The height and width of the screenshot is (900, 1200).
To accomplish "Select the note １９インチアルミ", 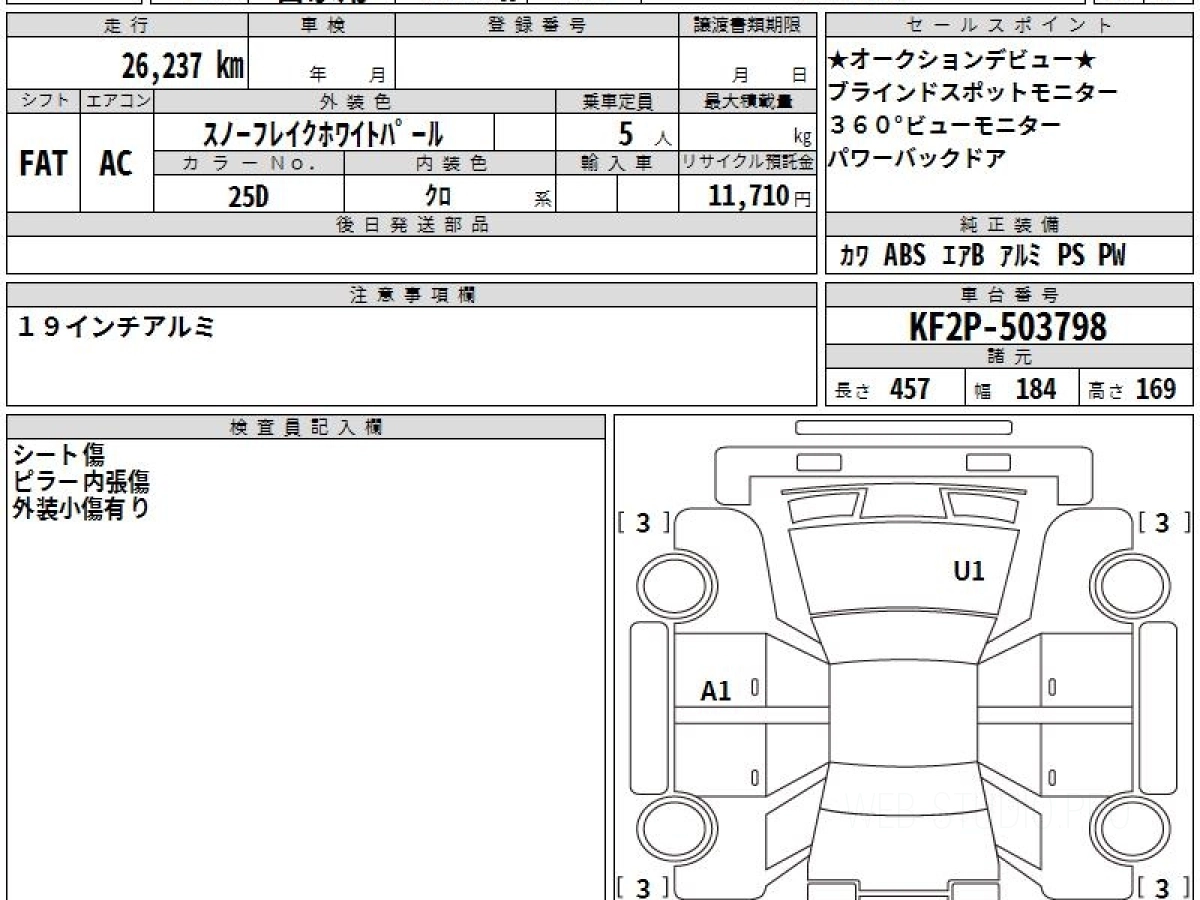I will (116, 326).
